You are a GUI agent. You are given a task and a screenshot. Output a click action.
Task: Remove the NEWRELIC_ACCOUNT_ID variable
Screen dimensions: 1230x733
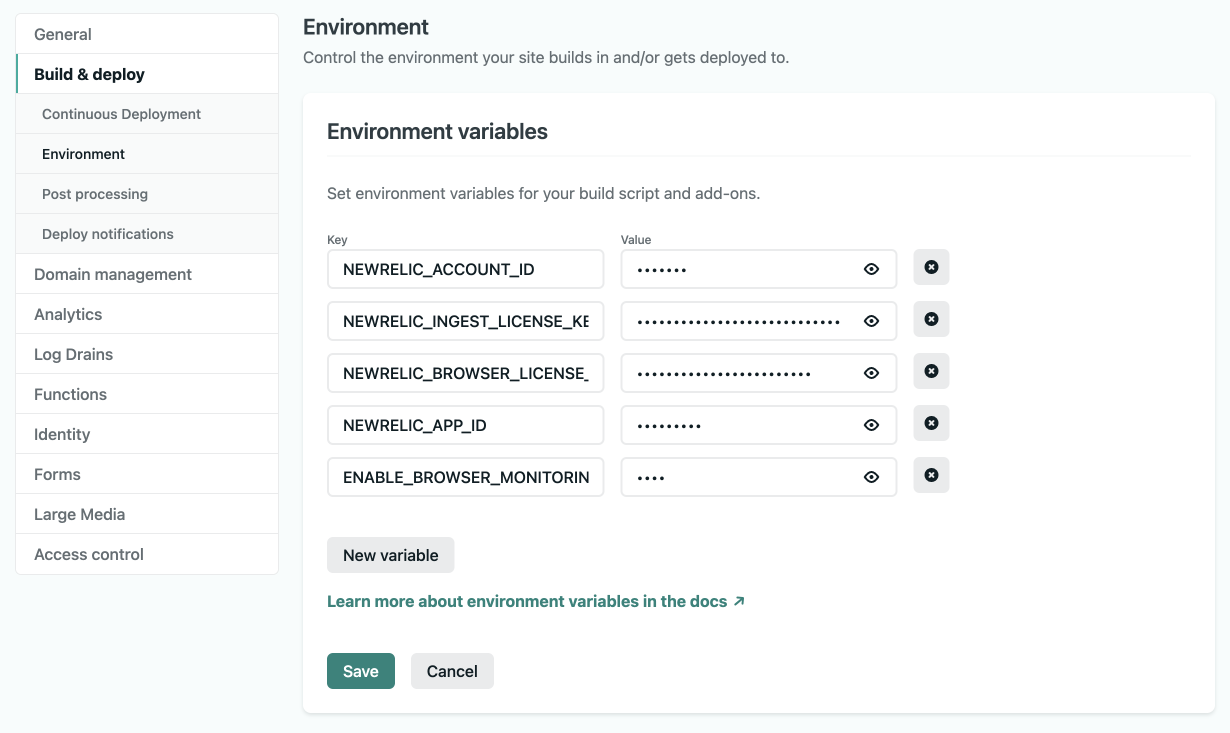click(931, 267)
